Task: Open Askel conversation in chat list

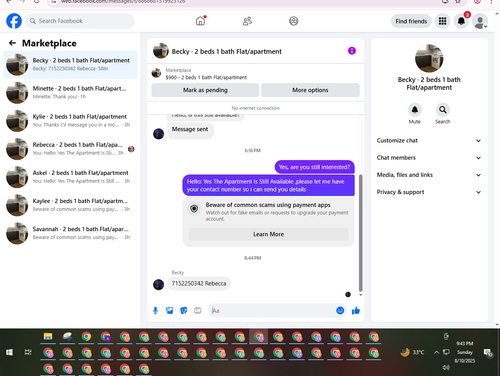Action: tap(70, 177)
